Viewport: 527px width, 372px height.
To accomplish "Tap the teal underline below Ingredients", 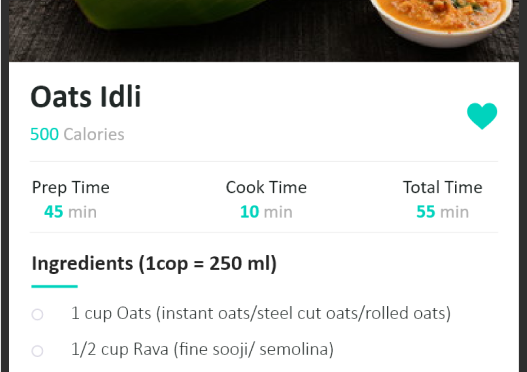I will (54, 286).
